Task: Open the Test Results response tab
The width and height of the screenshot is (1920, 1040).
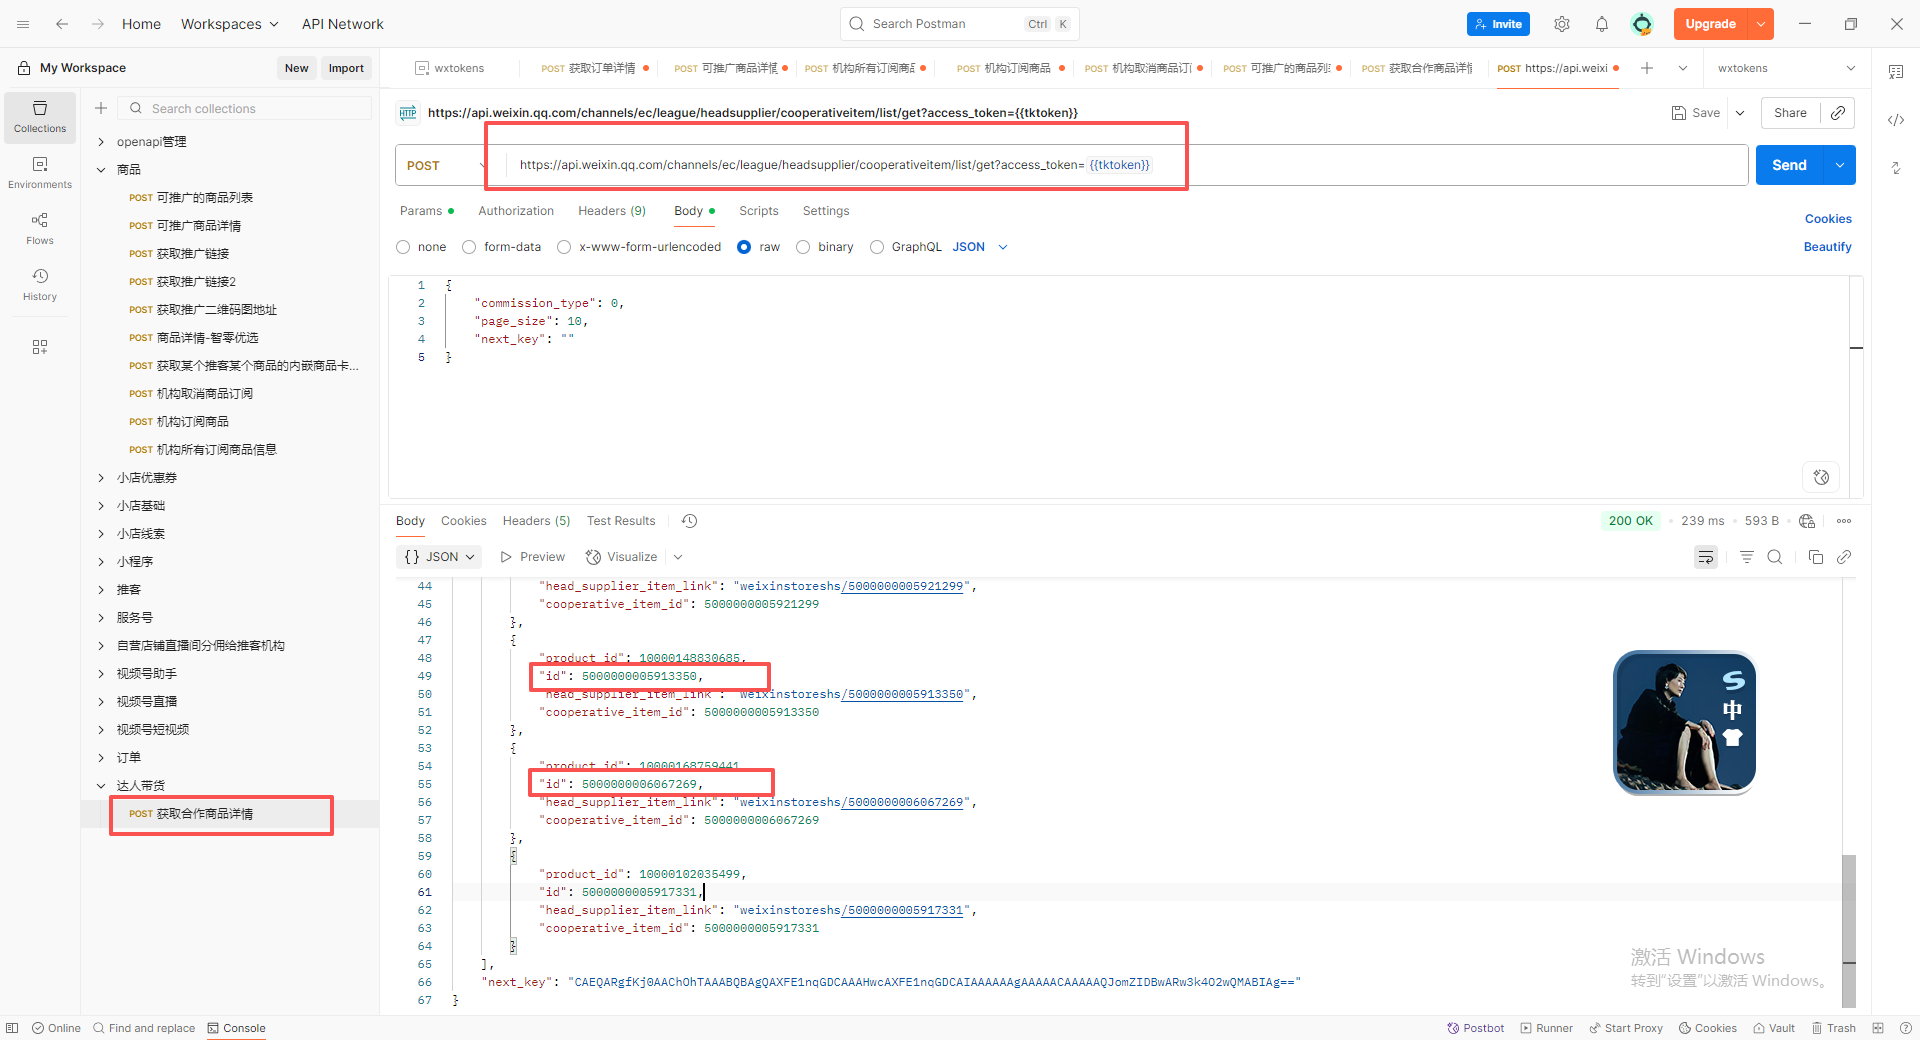Action: (621, 521)
